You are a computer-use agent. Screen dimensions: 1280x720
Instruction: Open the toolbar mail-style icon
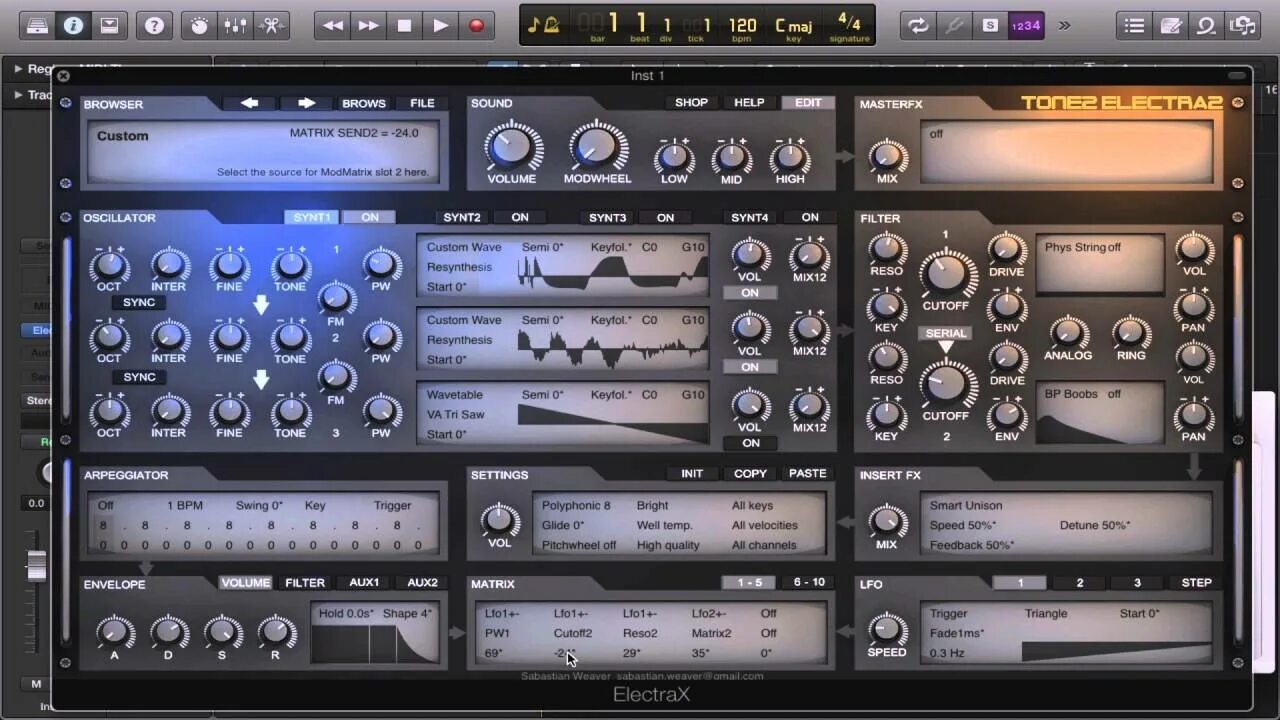(x=109, y=26)
